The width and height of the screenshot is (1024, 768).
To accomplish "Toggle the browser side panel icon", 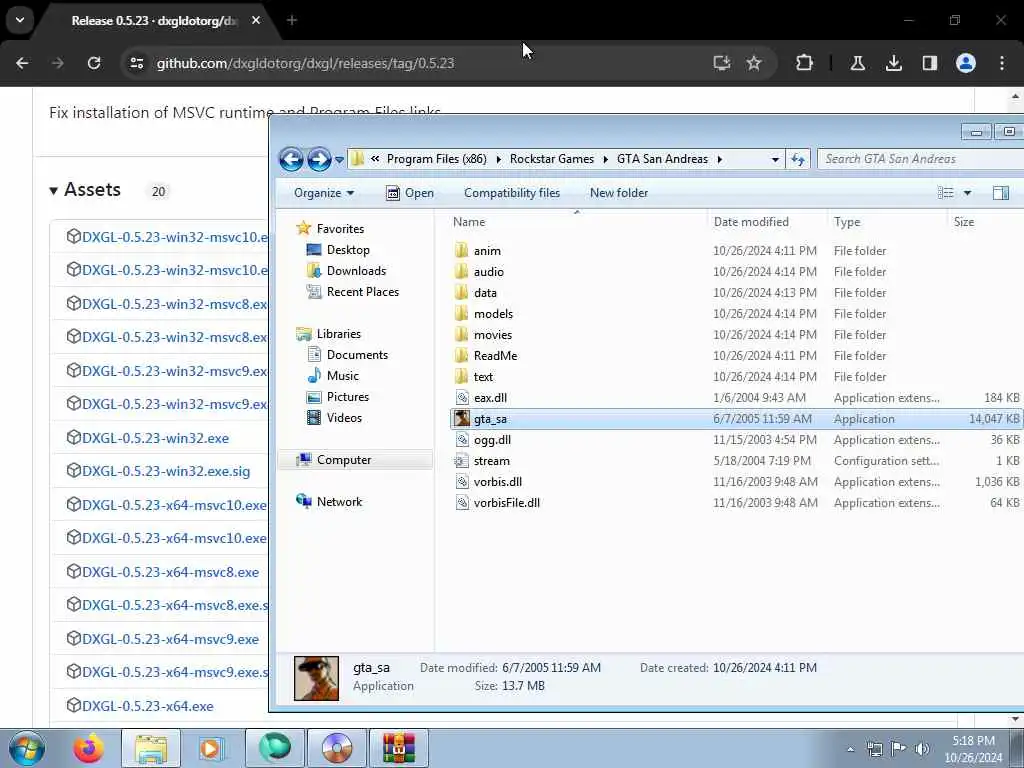I will pos(929,63).
